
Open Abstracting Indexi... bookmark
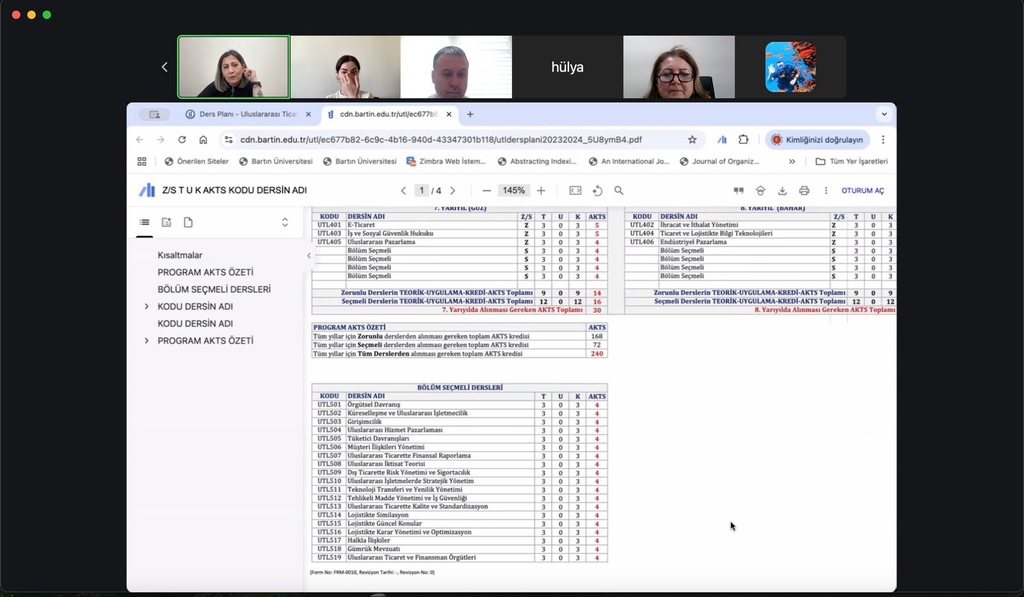click(x=537, y=161)
